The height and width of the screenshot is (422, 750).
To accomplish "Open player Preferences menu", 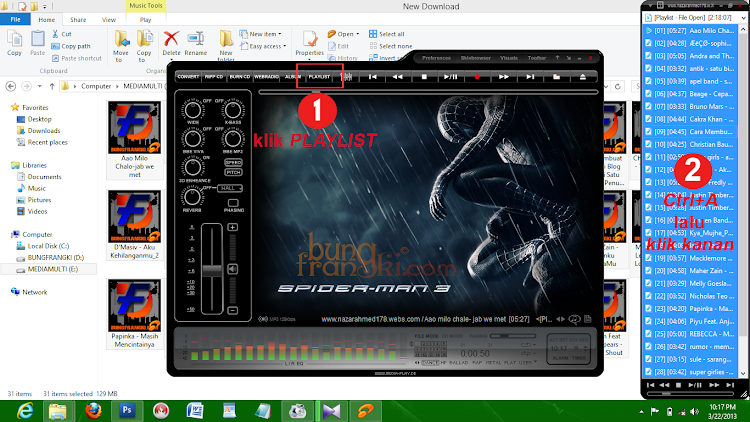I will pos(436,58).
